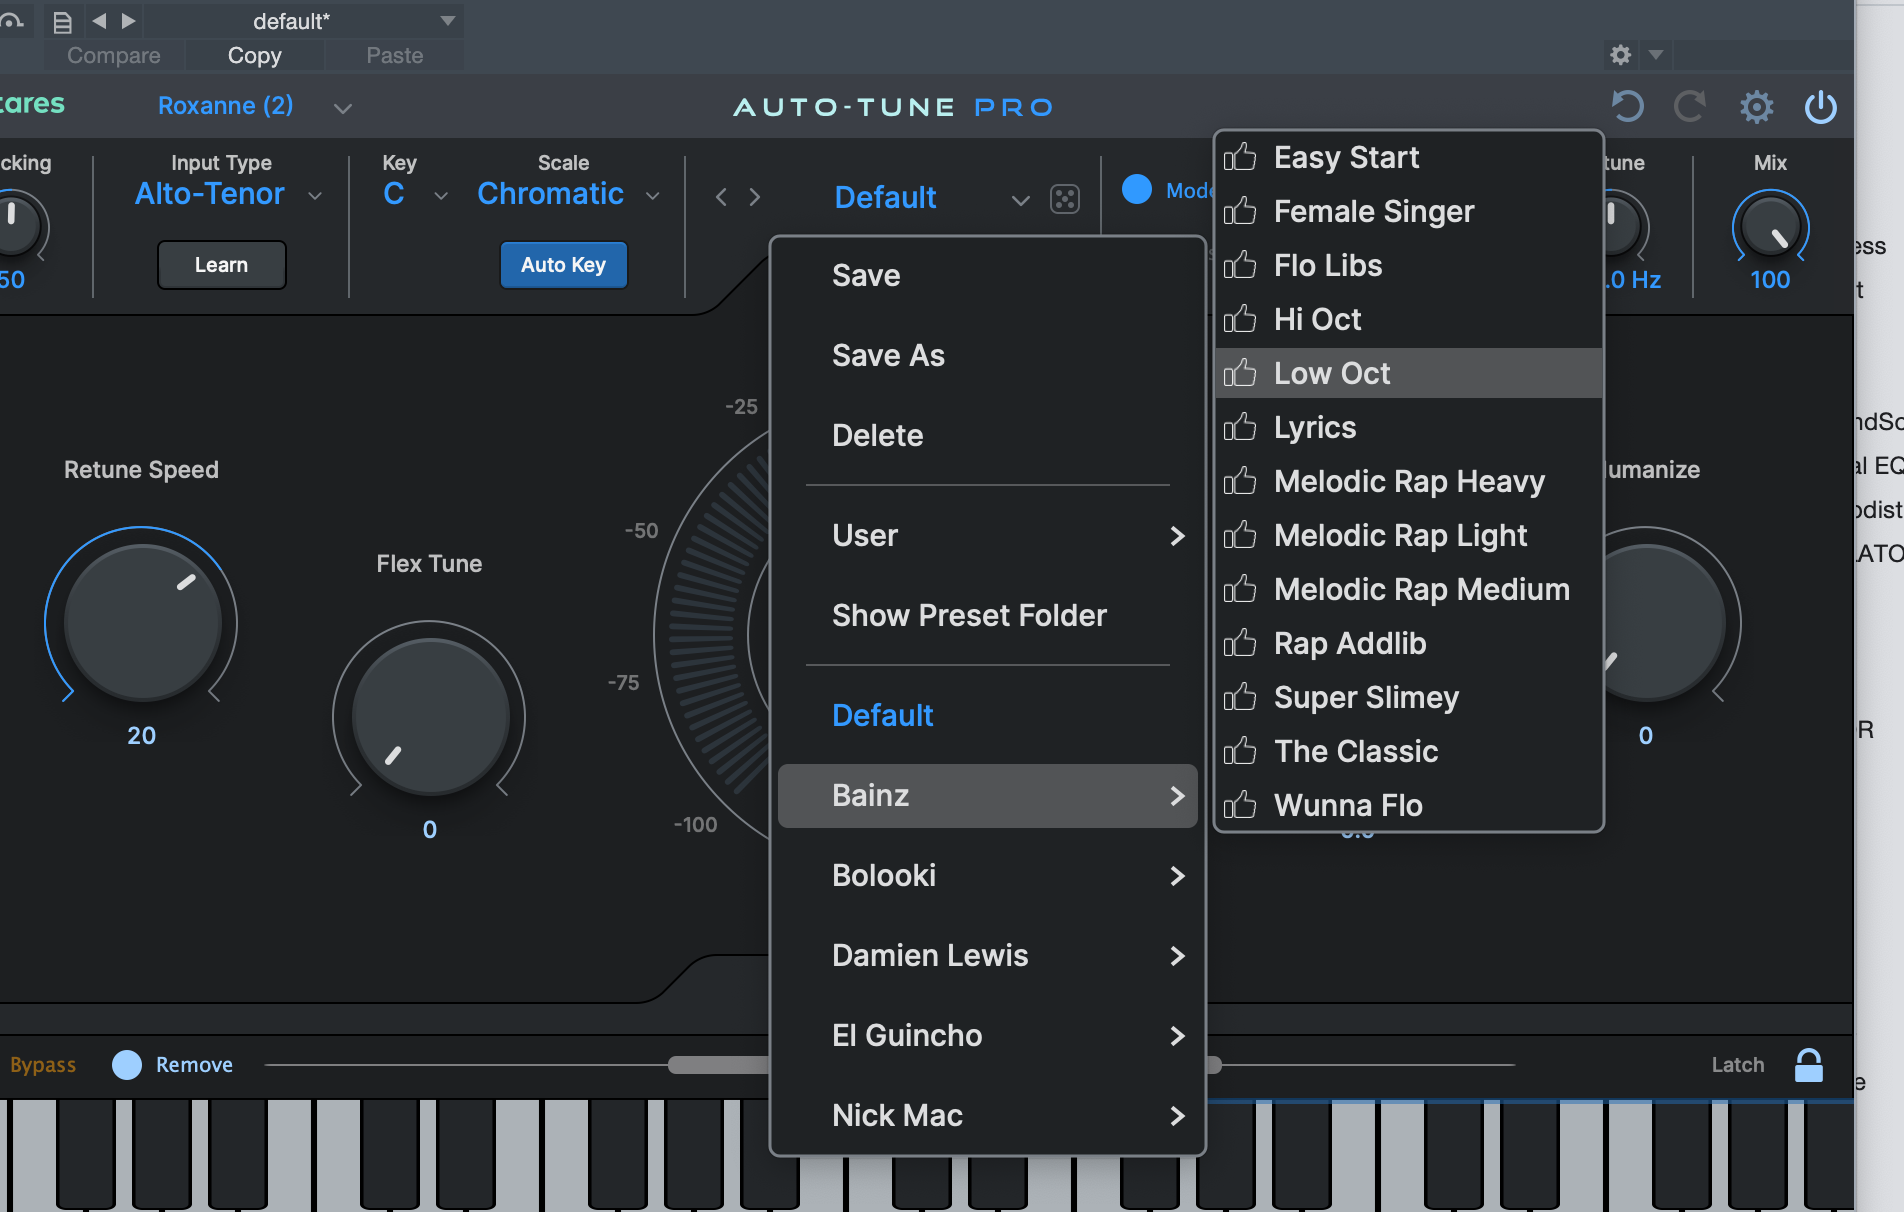Click the power bypass icon

click(1820, 107)
